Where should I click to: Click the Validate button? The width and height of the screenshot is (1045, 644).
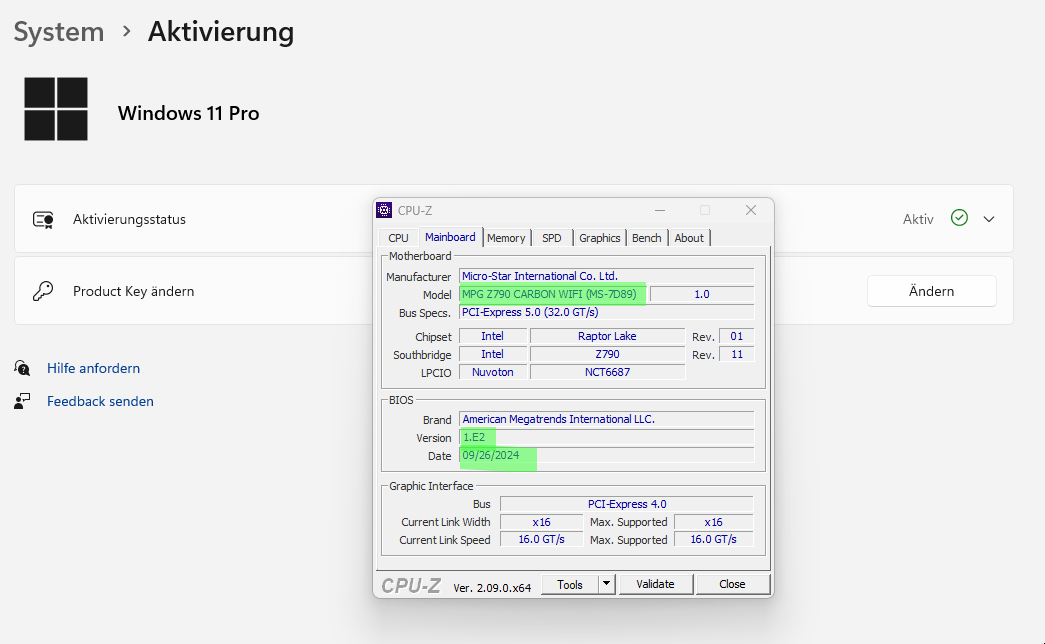[x=655, y=584]
